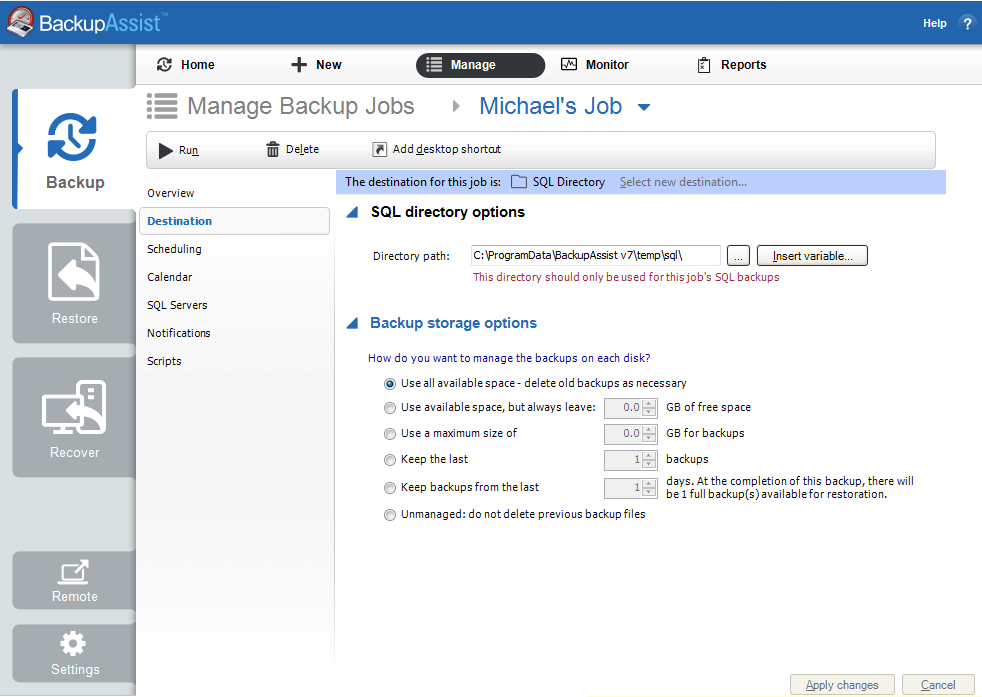The image size is (982, 697).
Task: Click the BackupAssist logo icon
Action: 20,22
